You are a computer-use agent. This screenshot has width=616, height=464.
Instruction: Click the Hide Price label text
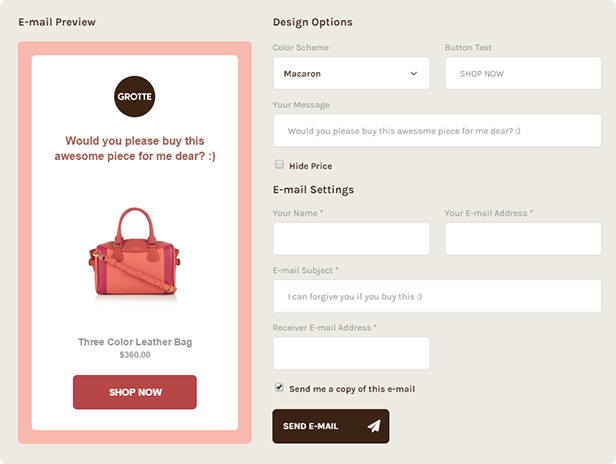coord(310,166)
